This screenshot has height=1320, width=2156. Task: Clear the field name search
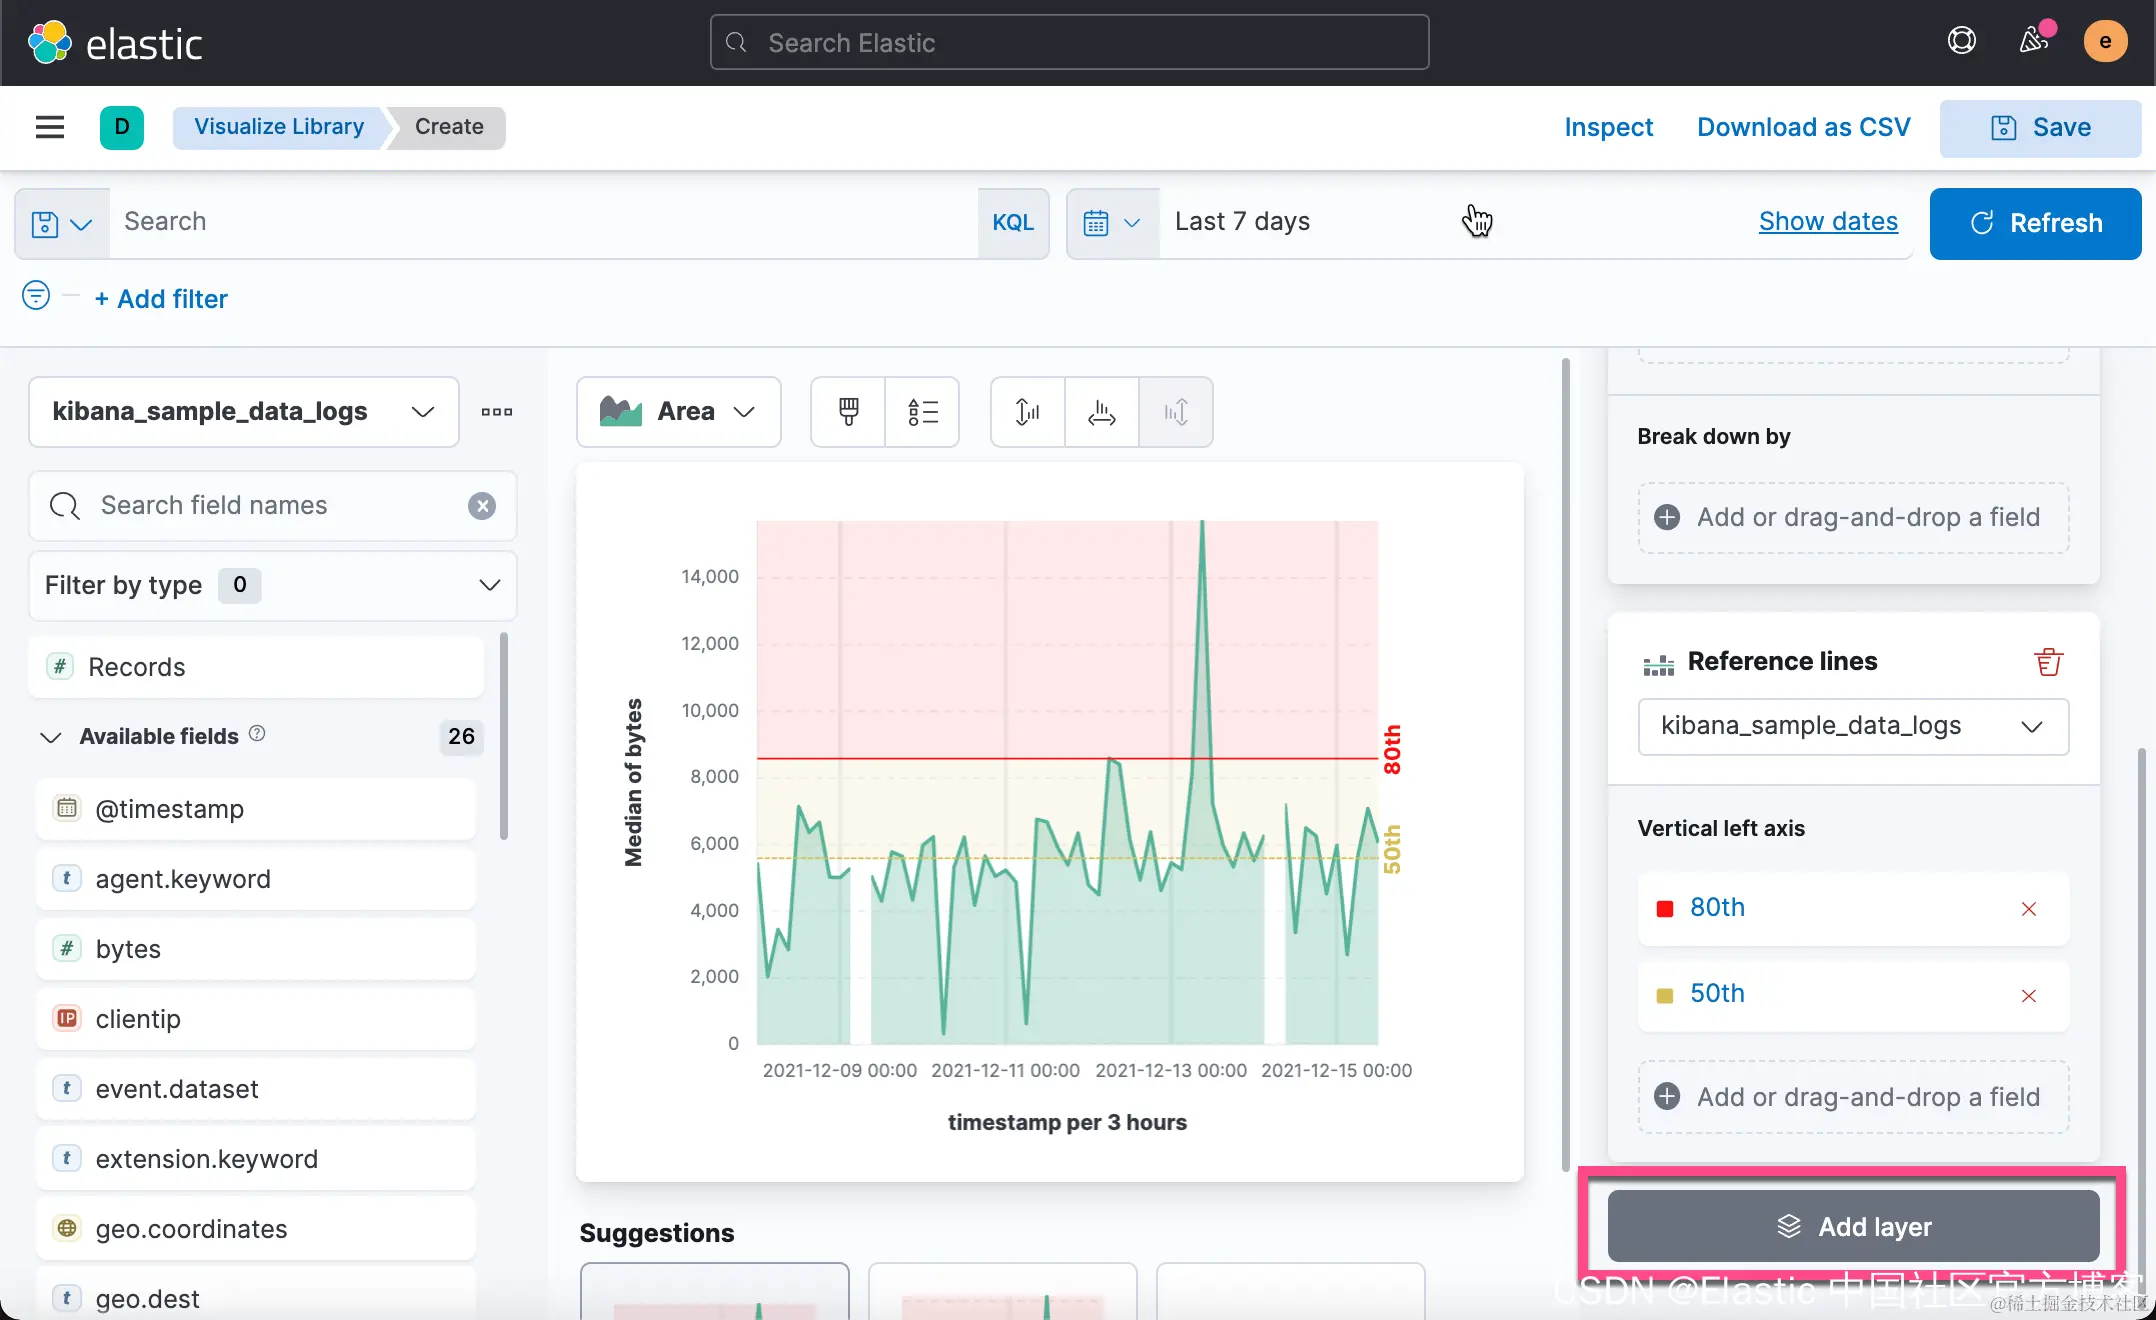tap(482, 506)
